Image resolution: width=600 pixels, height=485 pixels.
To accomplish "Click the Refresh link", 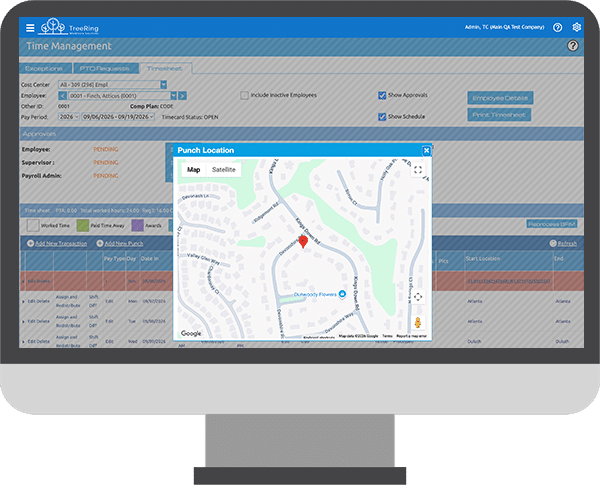I will 567,243.
